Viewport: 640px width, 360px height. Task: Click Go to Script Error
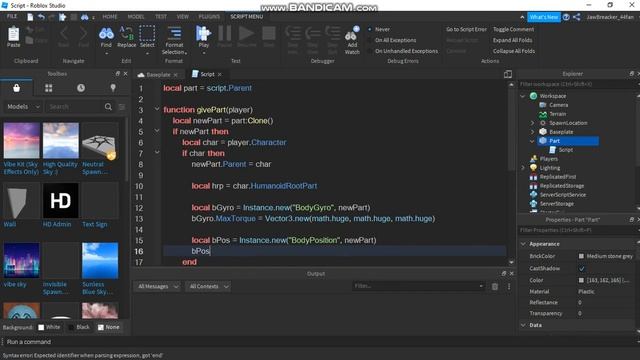coord(466,29)
